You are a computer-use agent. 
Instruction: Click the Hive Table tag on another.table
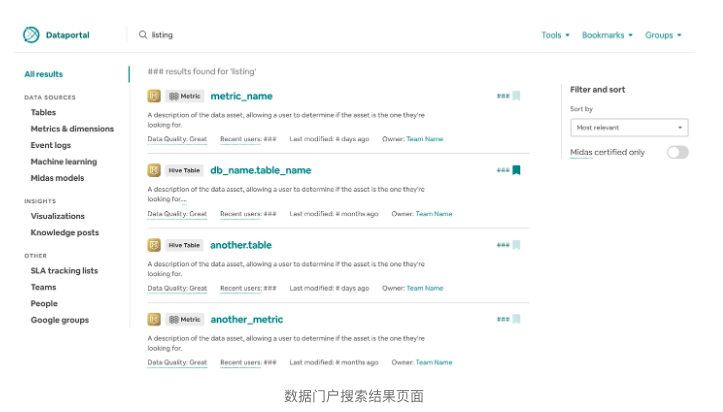tap(184, 245)
